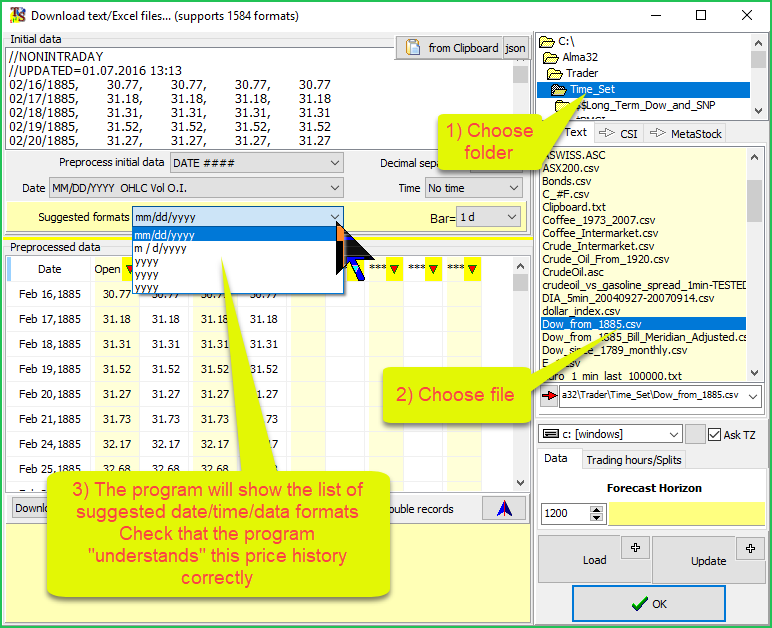
Task: Toggle the Ask TZ checkbox
Action: [714, 434]
